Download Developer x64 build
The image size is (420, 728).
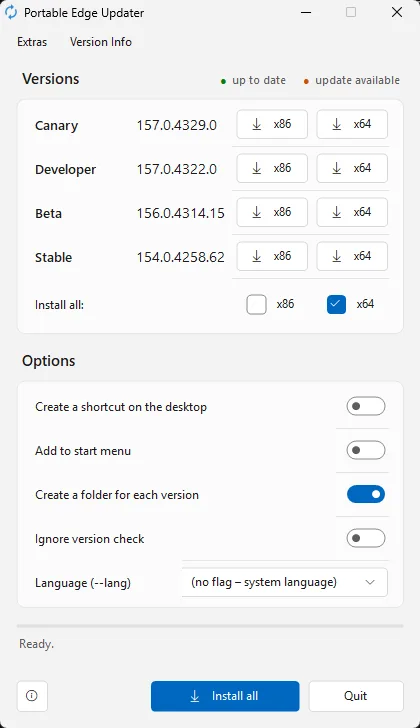click(352, 168)
